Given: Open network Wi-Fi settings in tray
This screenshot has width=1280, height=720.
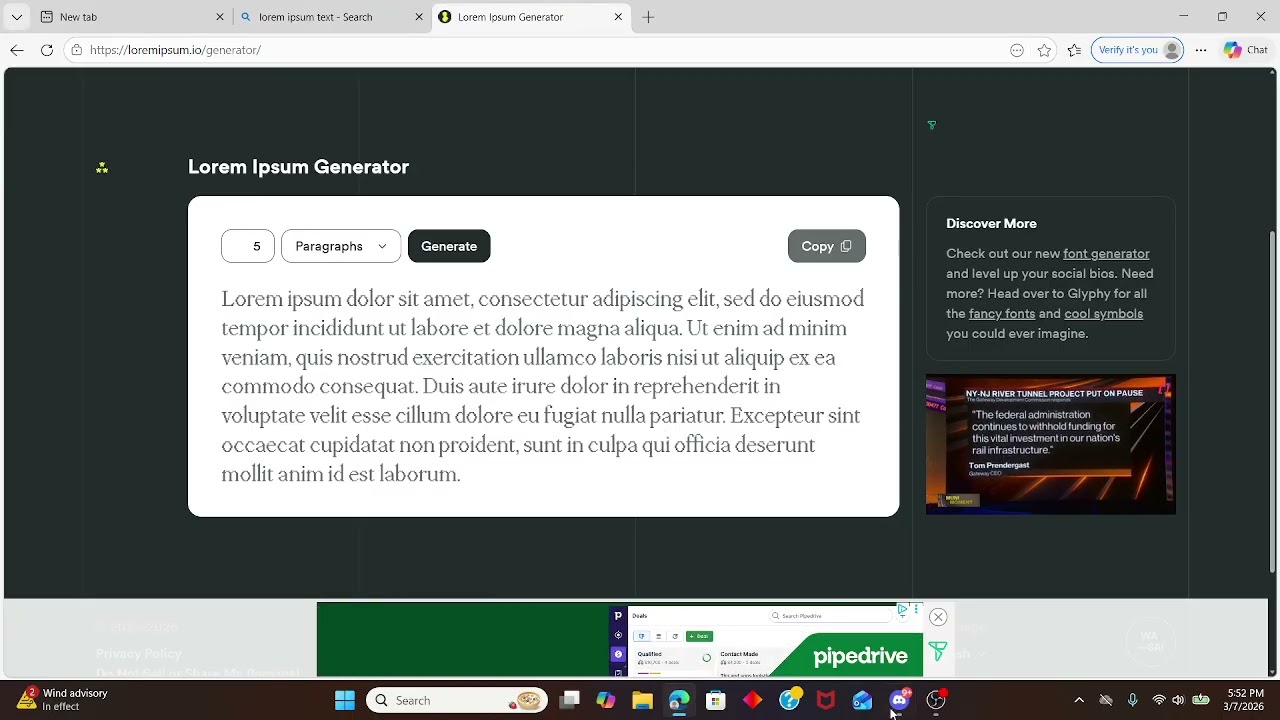Looking at the screenshot, I should (1158, 701).
